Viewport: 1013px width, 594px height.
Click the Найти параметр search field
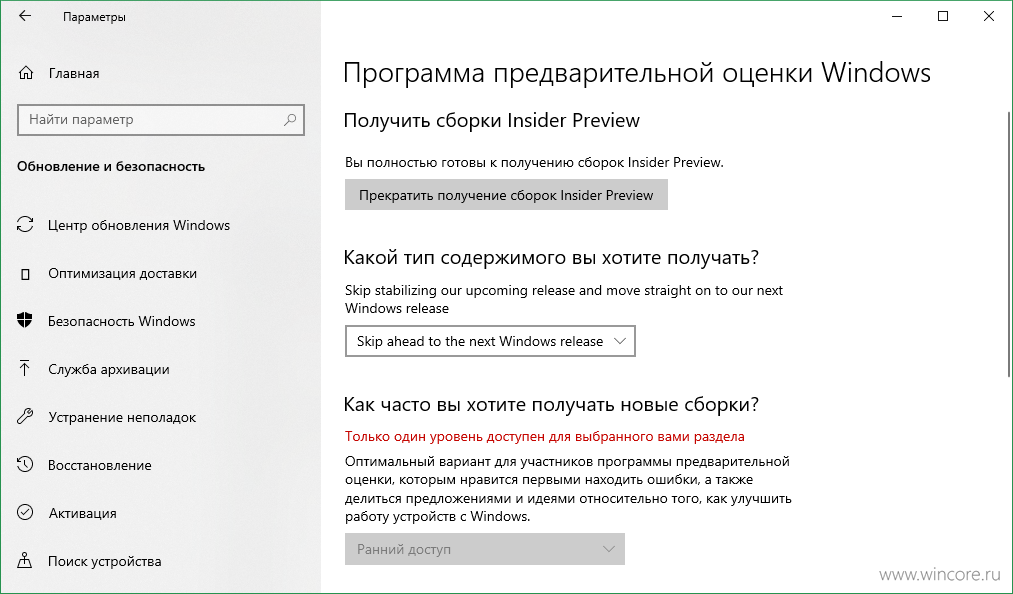161,120
